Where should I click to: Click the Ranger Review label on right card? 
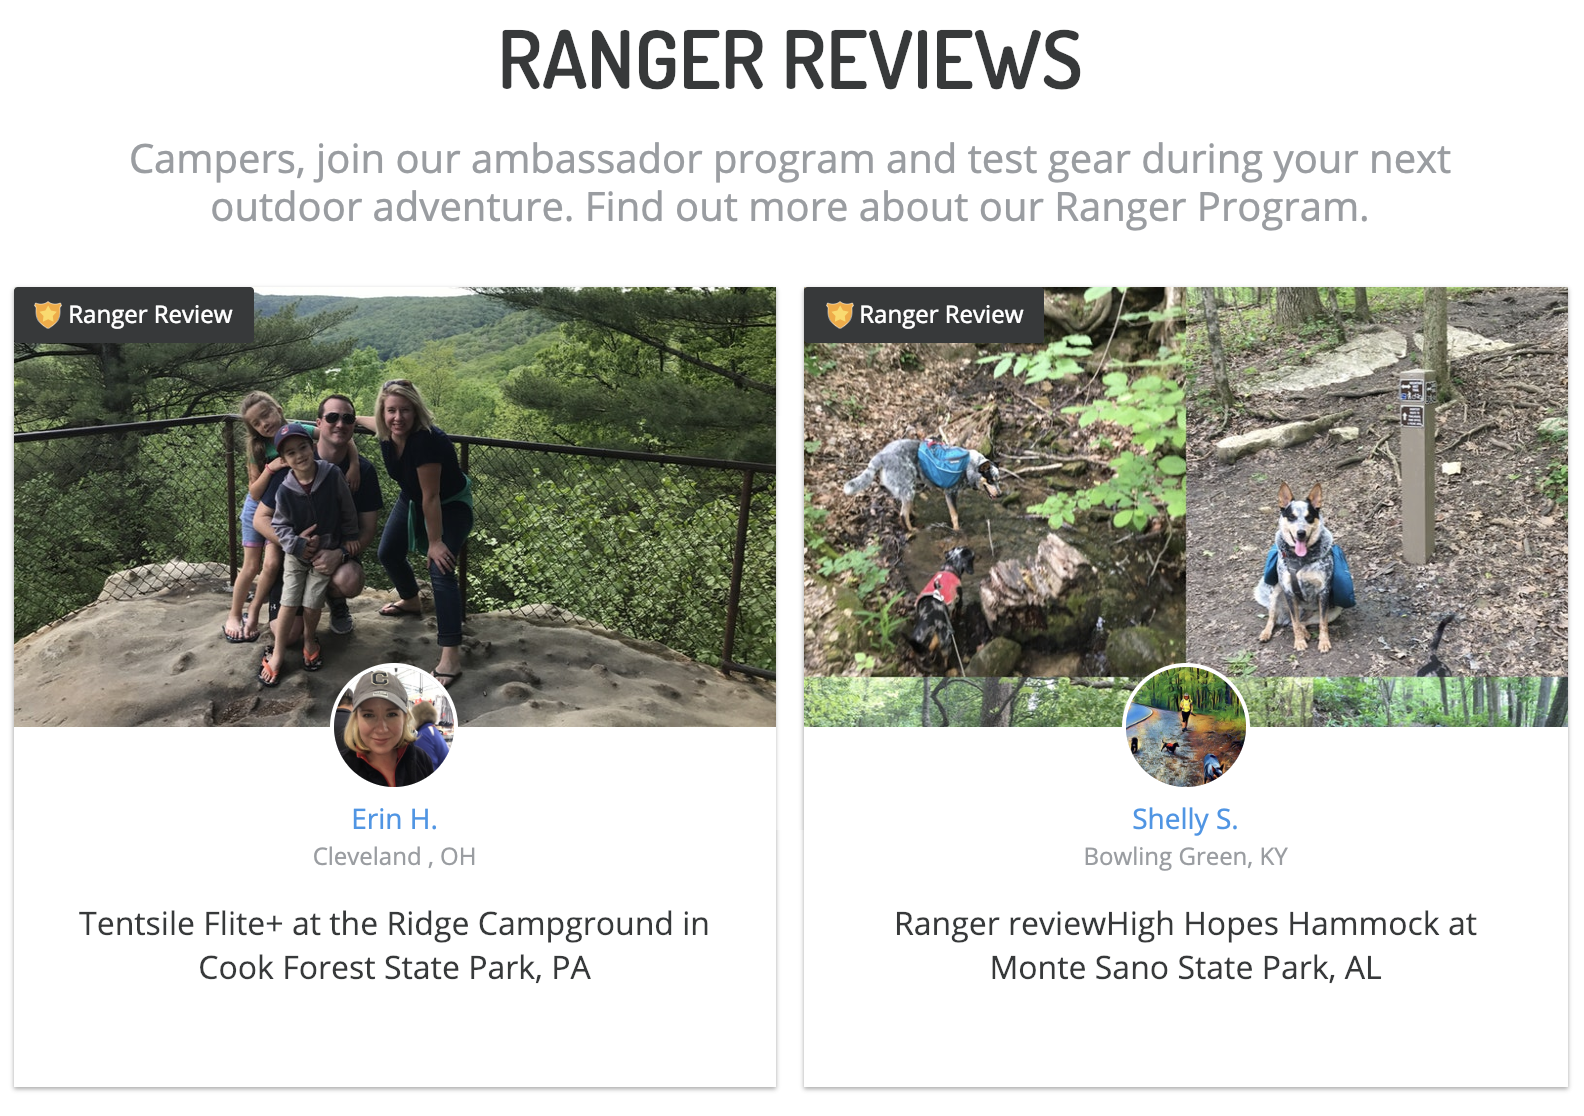click(x=941, y=315)
